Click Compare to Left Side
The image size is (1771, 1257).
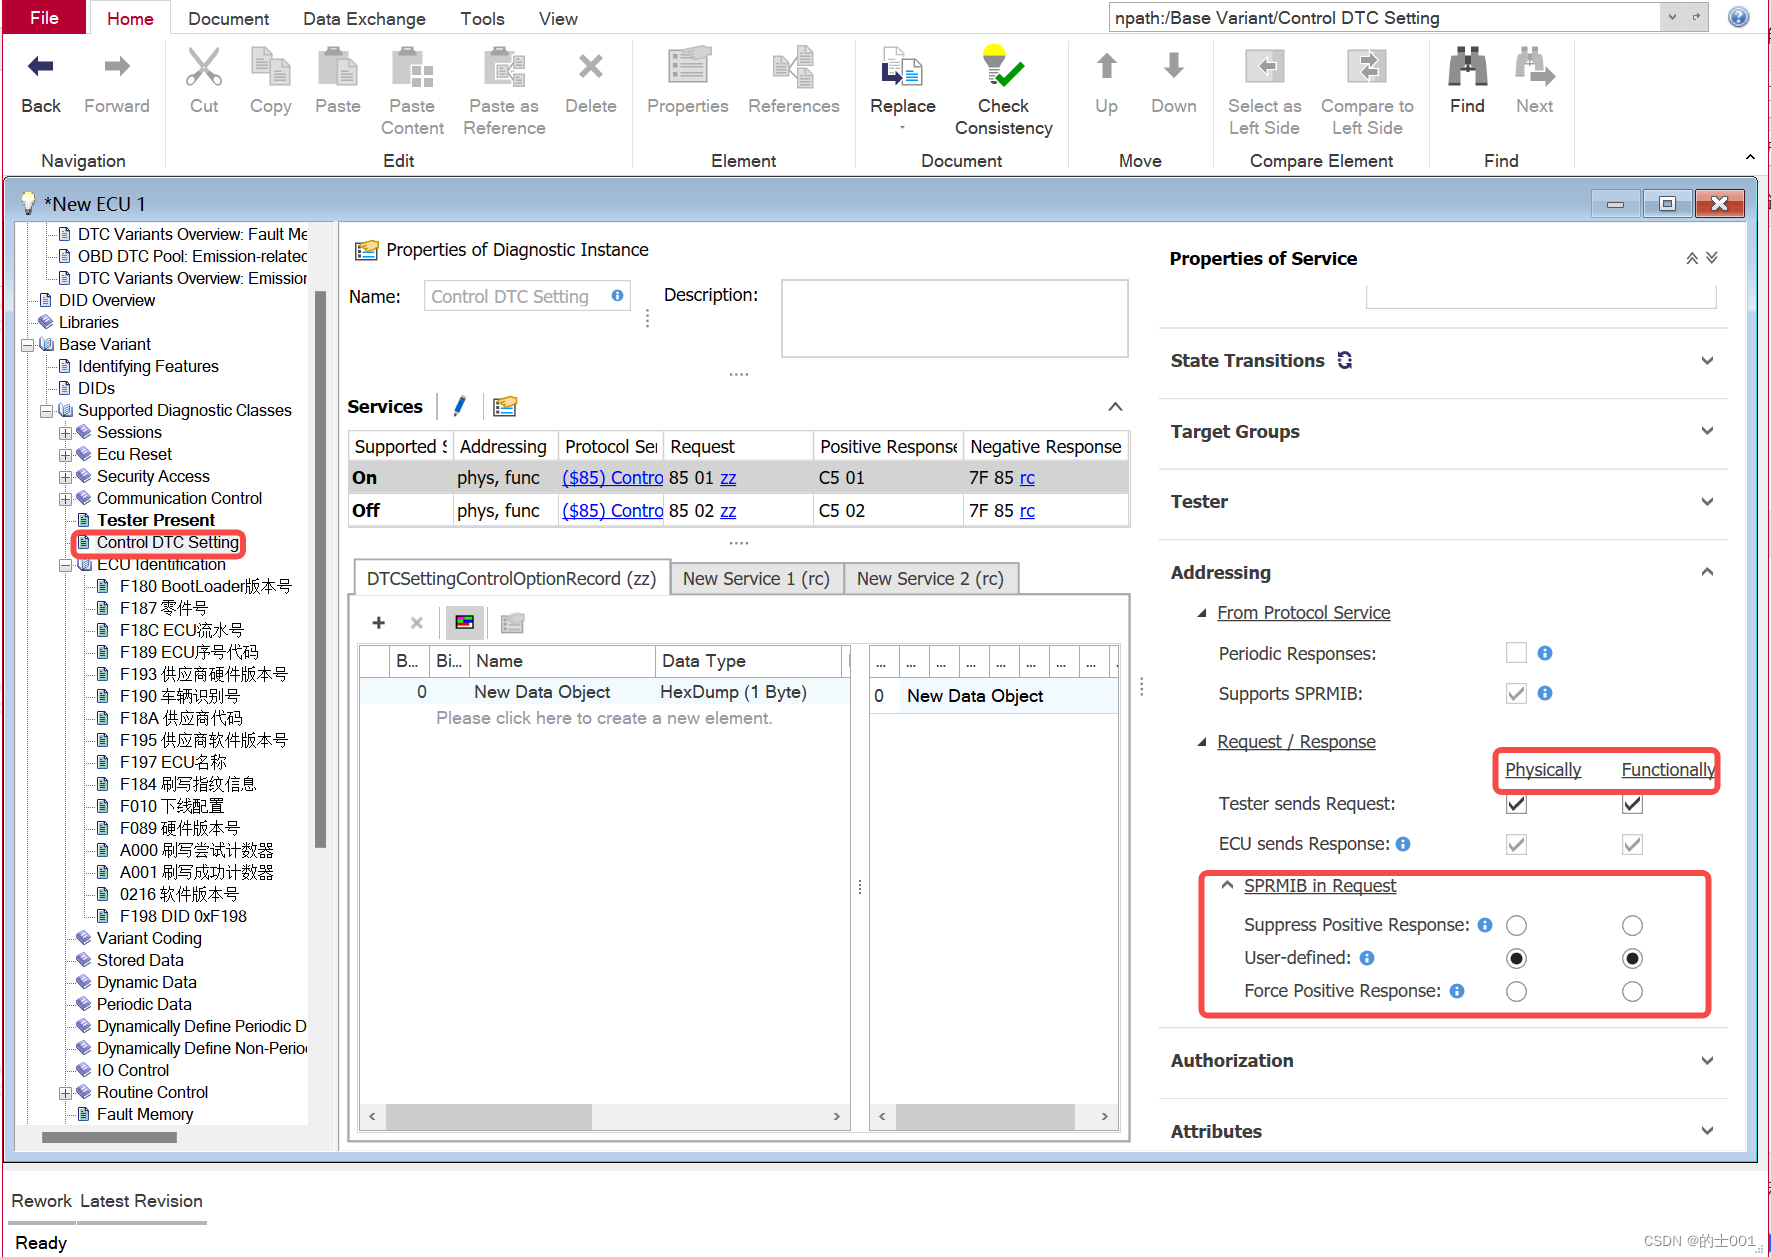(x=1367, y=67)
